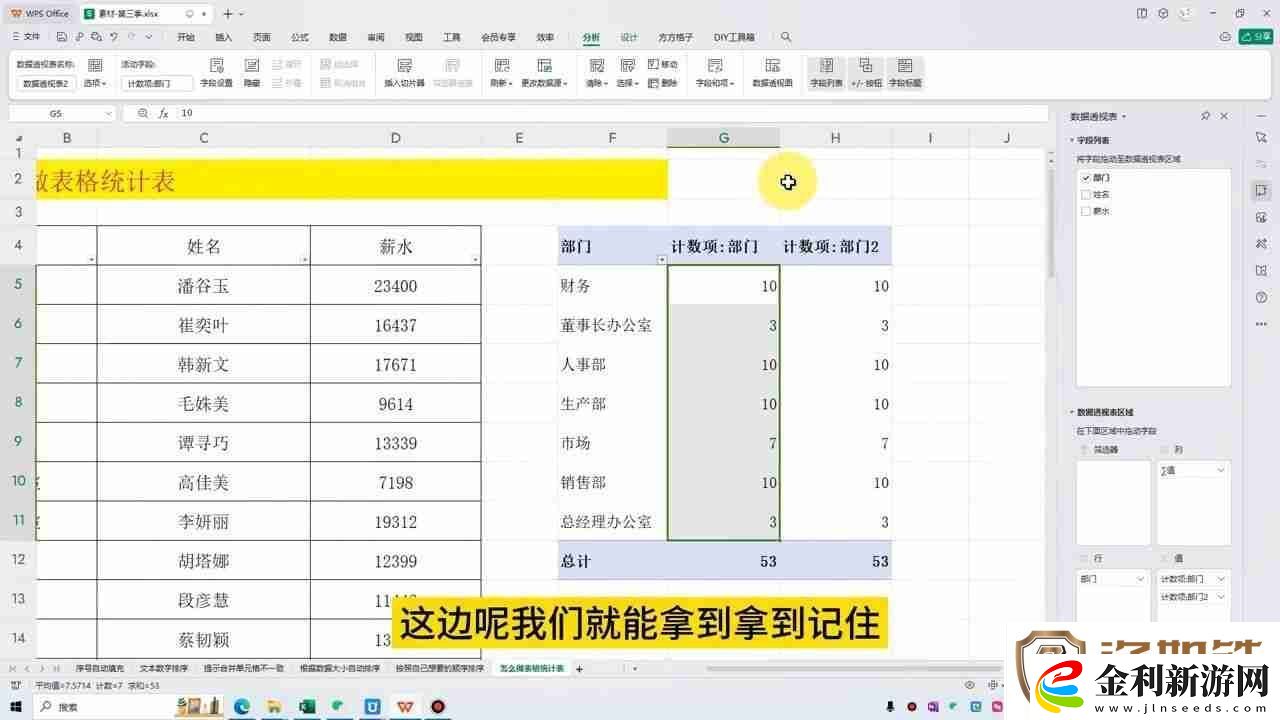Open the 部门 dropdown in the 行 area
Screen dimensions: 1280x720
pyautogui.click(x=1140, y=579)
